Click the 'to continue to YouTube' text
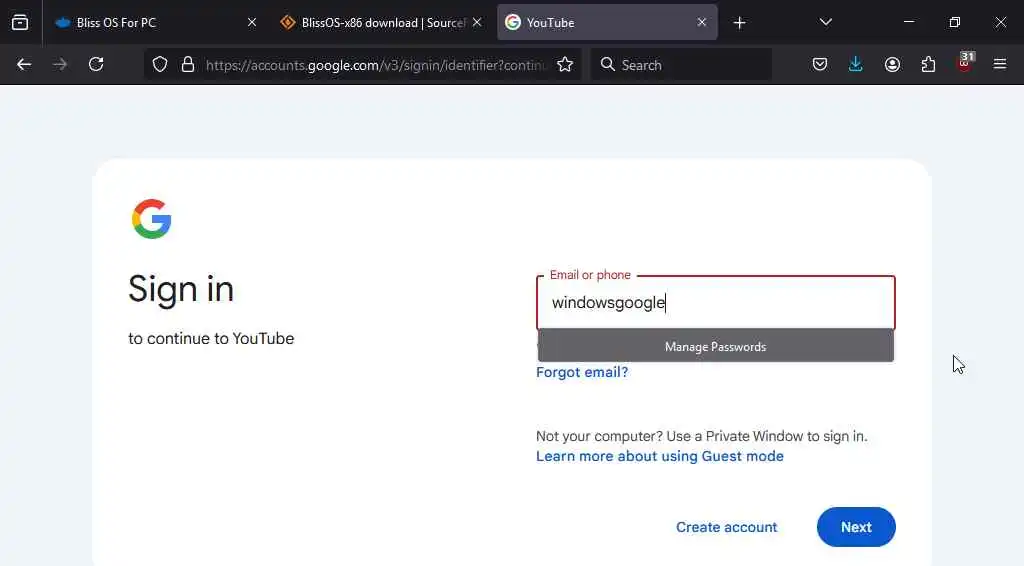 [211, 338]
